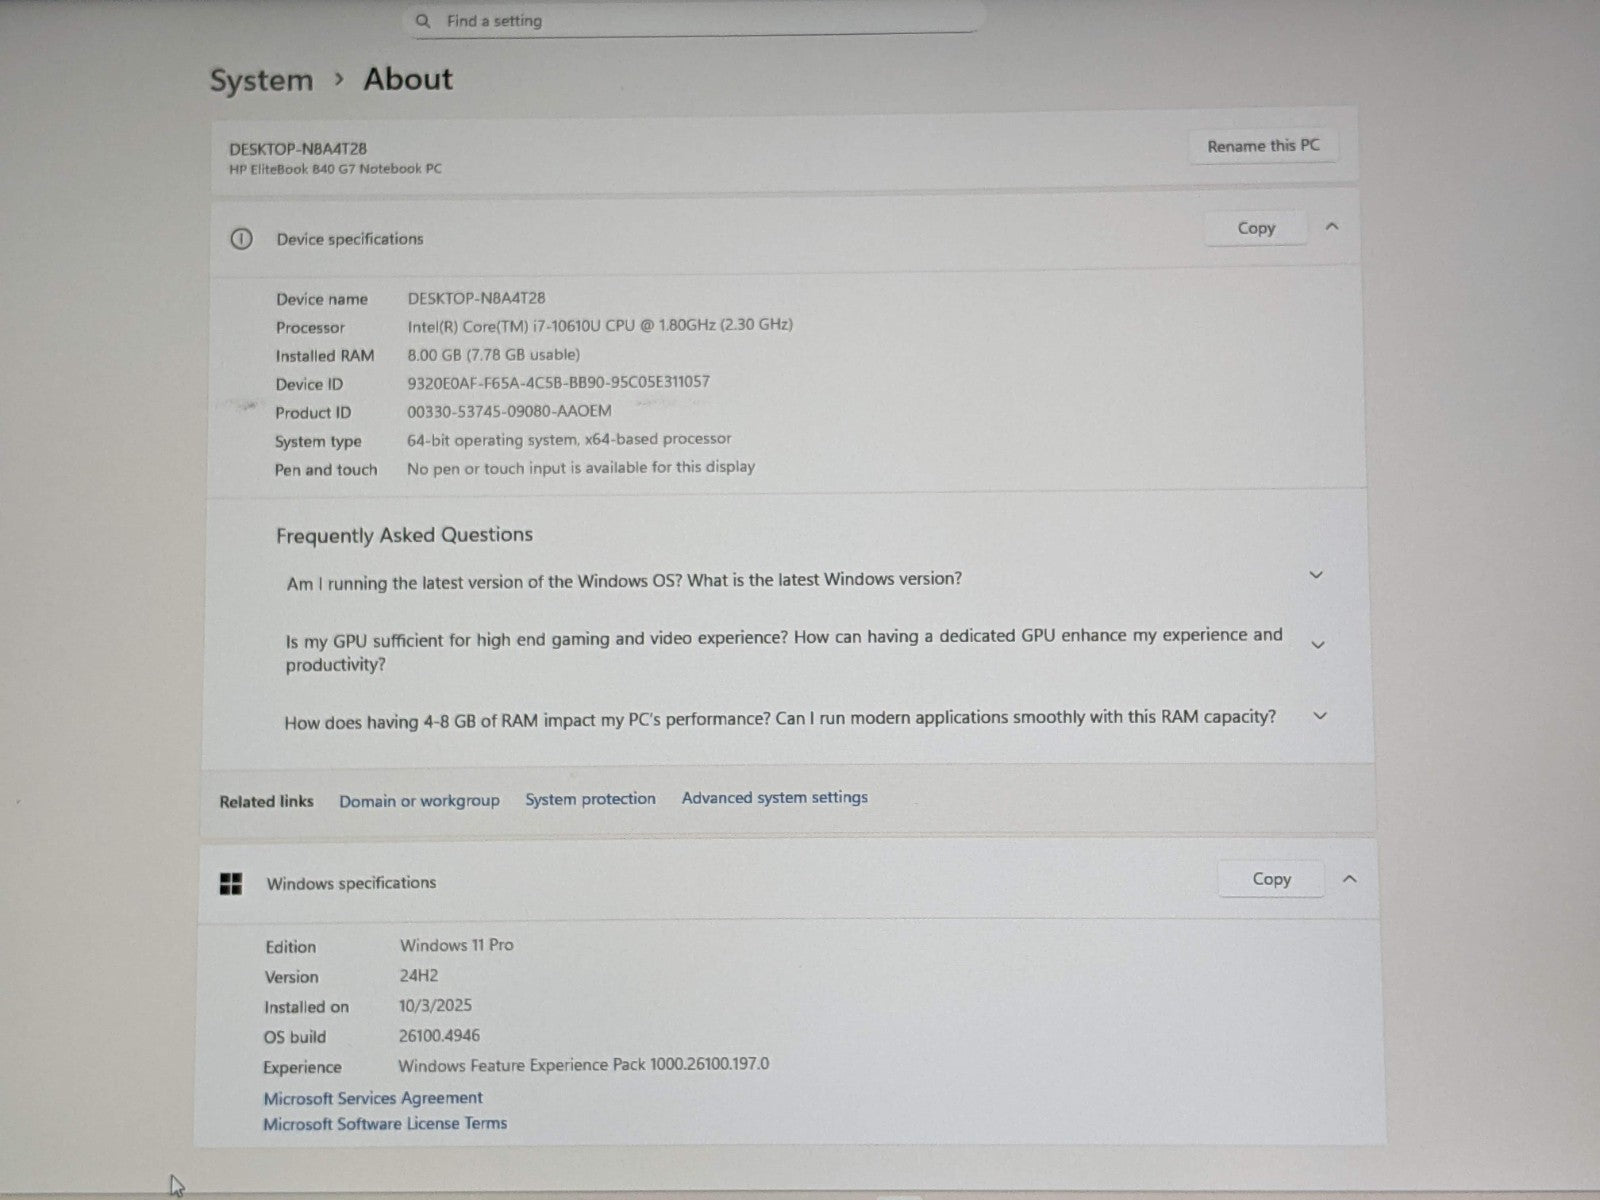Copy the Windows specifications
Screen dimensions: 1600x1200
[1271, 879]
